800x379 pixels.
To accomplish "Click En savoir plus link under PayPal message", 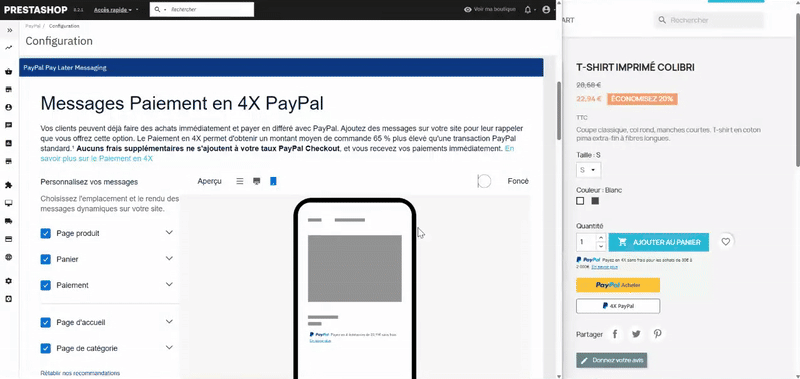I will [605, 267].
